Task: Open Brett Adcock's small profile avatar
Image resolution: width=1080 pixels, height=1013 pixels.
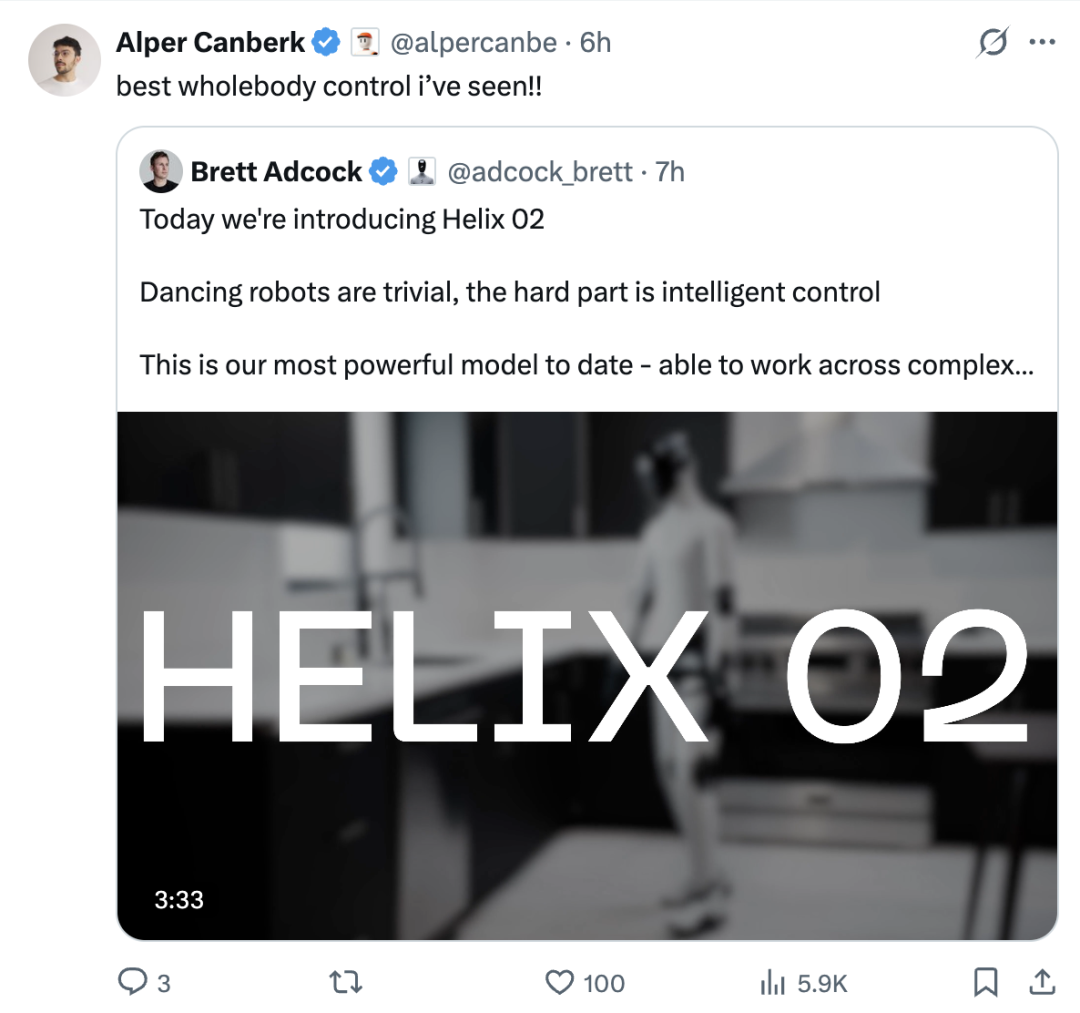Action: pos(161,172)
